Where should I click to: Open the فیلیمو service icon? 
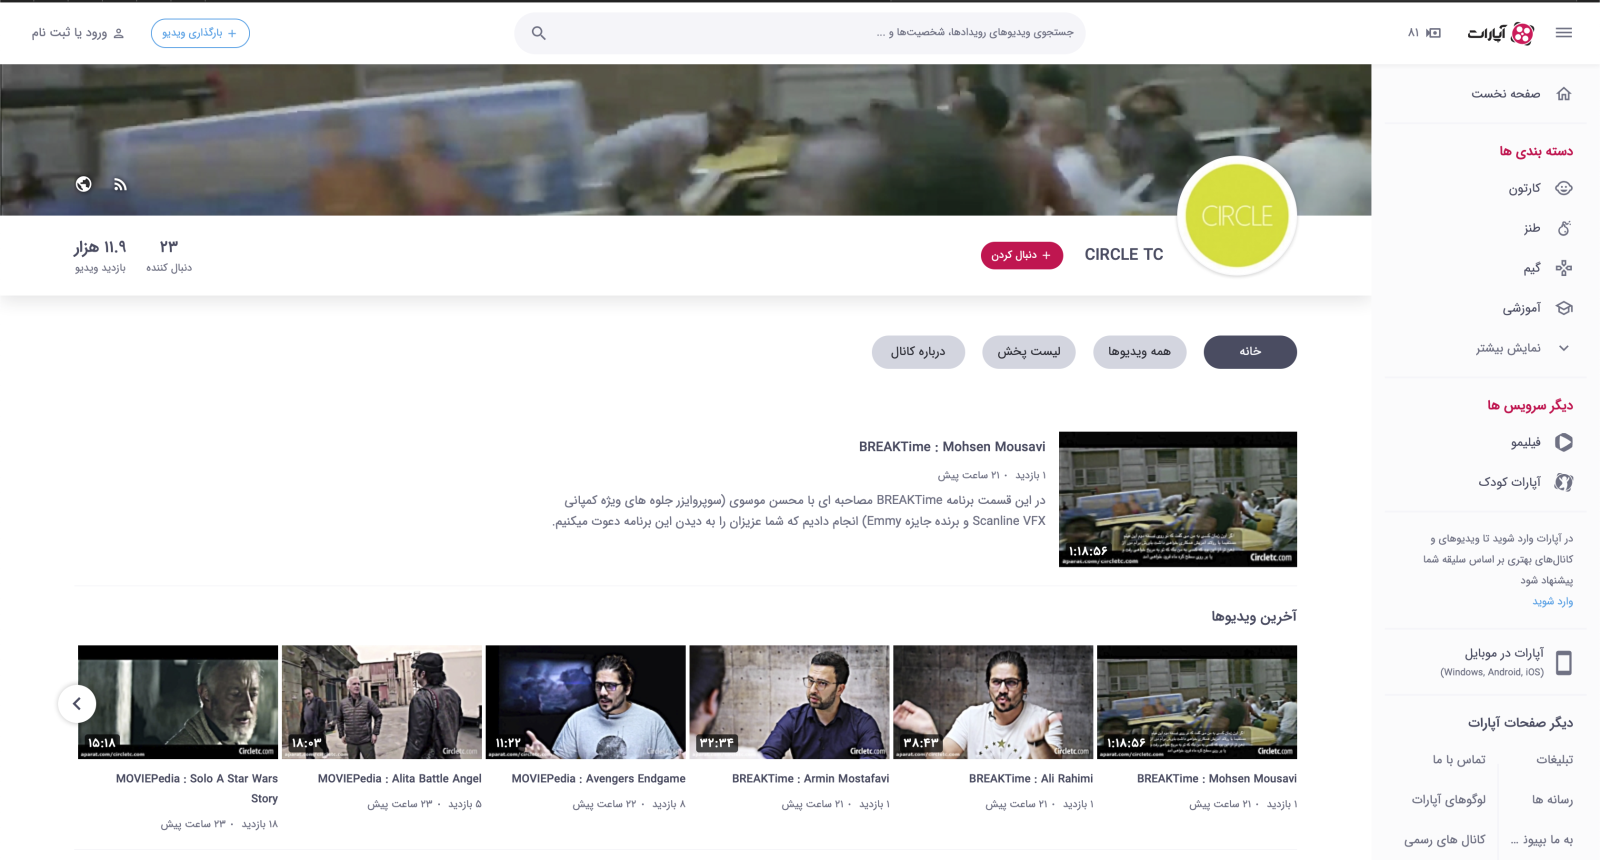tap(1564, 442)
